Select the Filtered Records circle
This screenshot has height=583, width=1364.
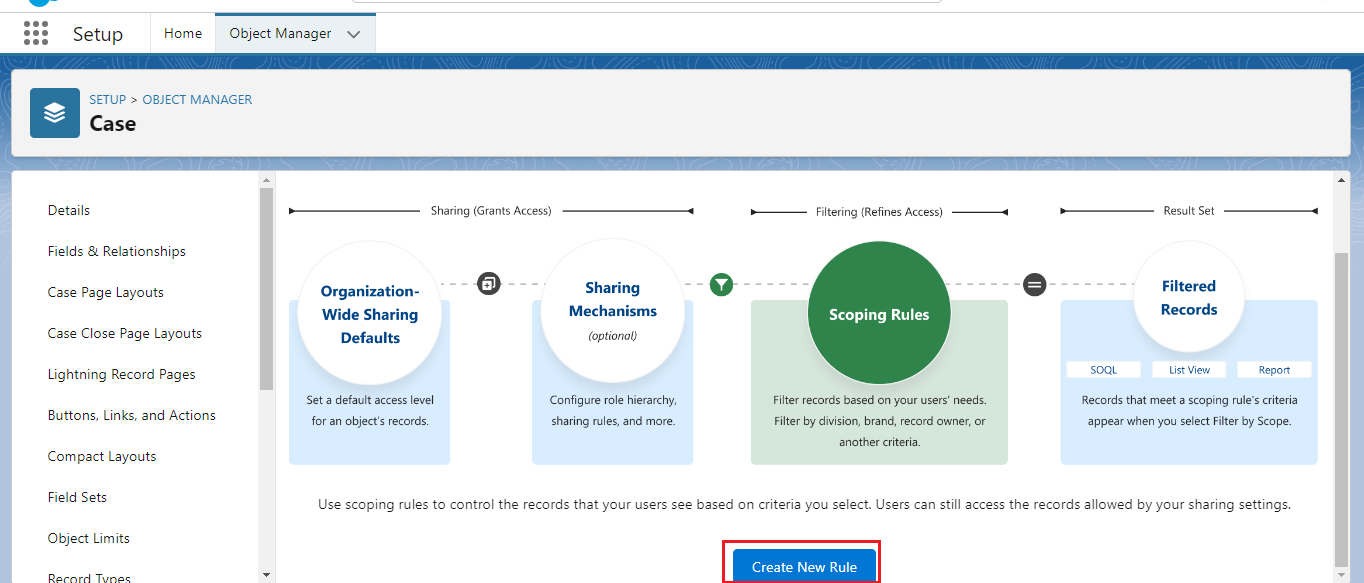1188,297
